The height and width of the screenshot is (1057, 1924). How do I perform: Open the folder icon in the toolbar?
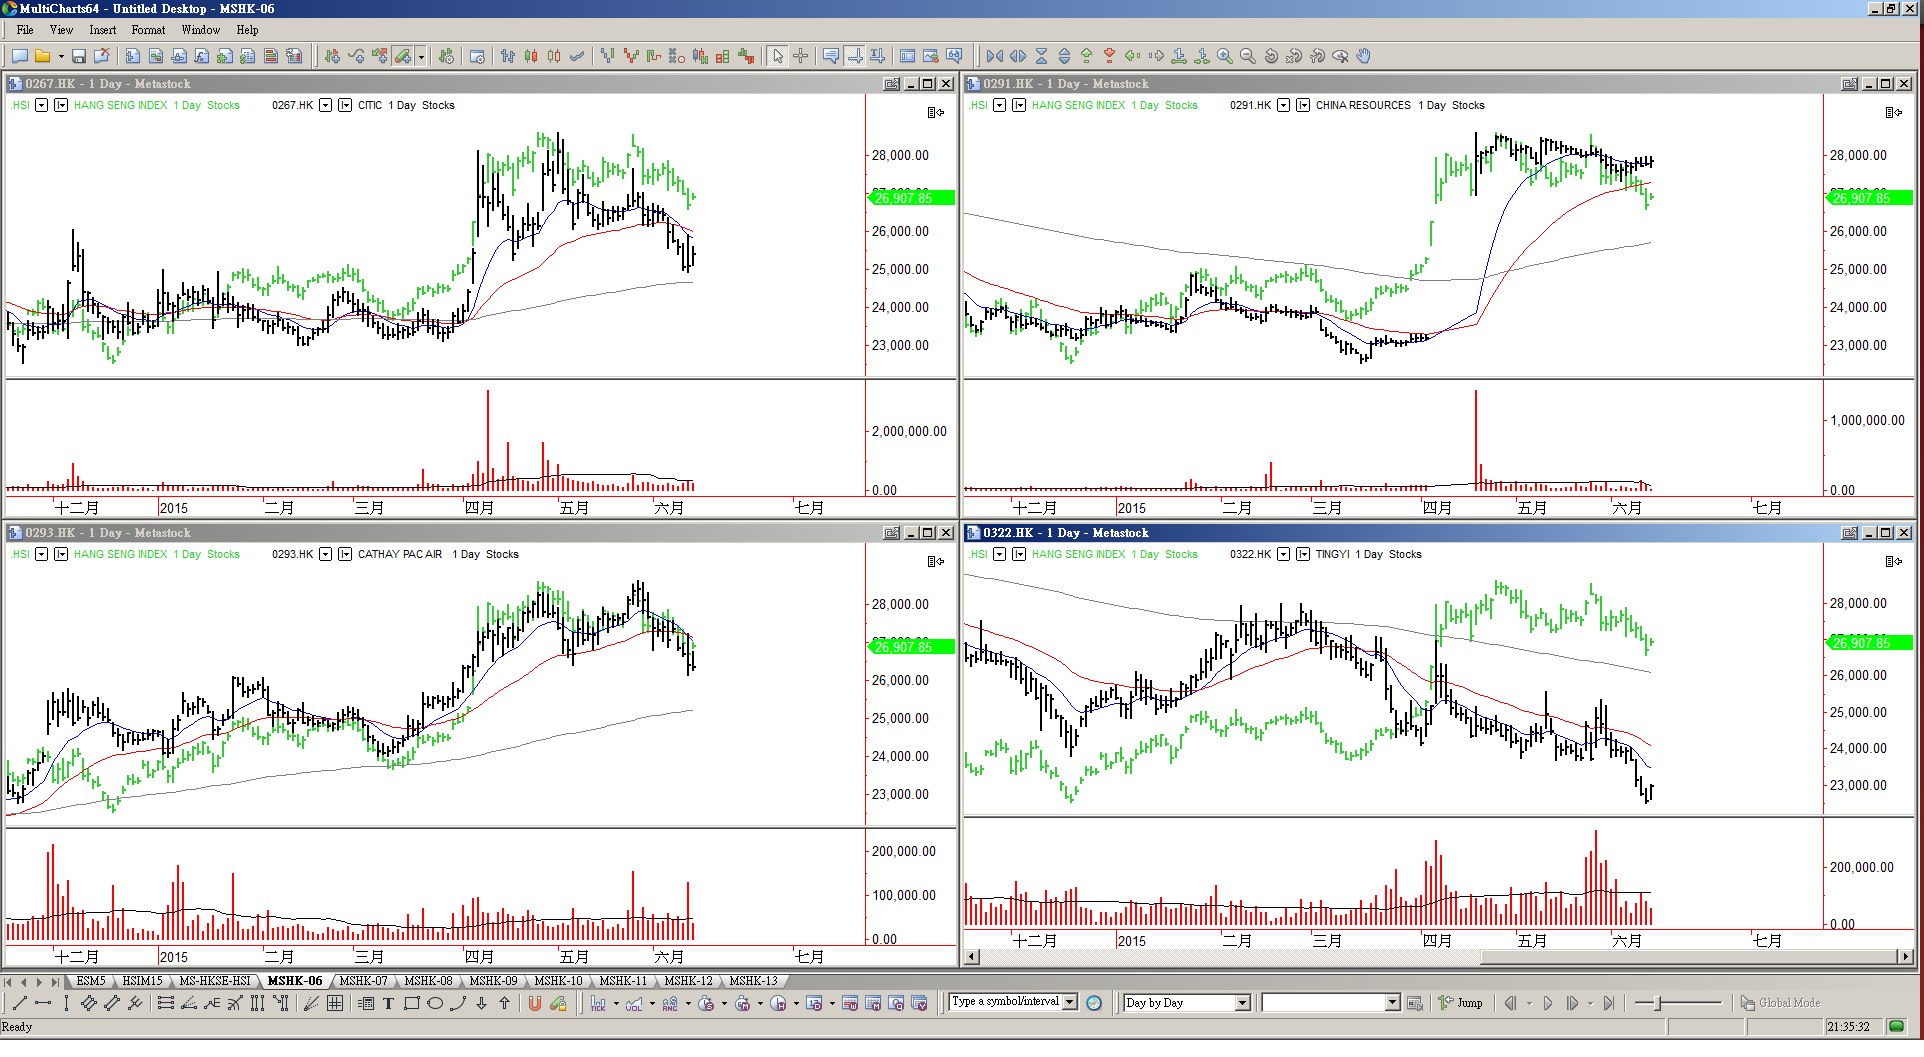click(x=42, y=57)
